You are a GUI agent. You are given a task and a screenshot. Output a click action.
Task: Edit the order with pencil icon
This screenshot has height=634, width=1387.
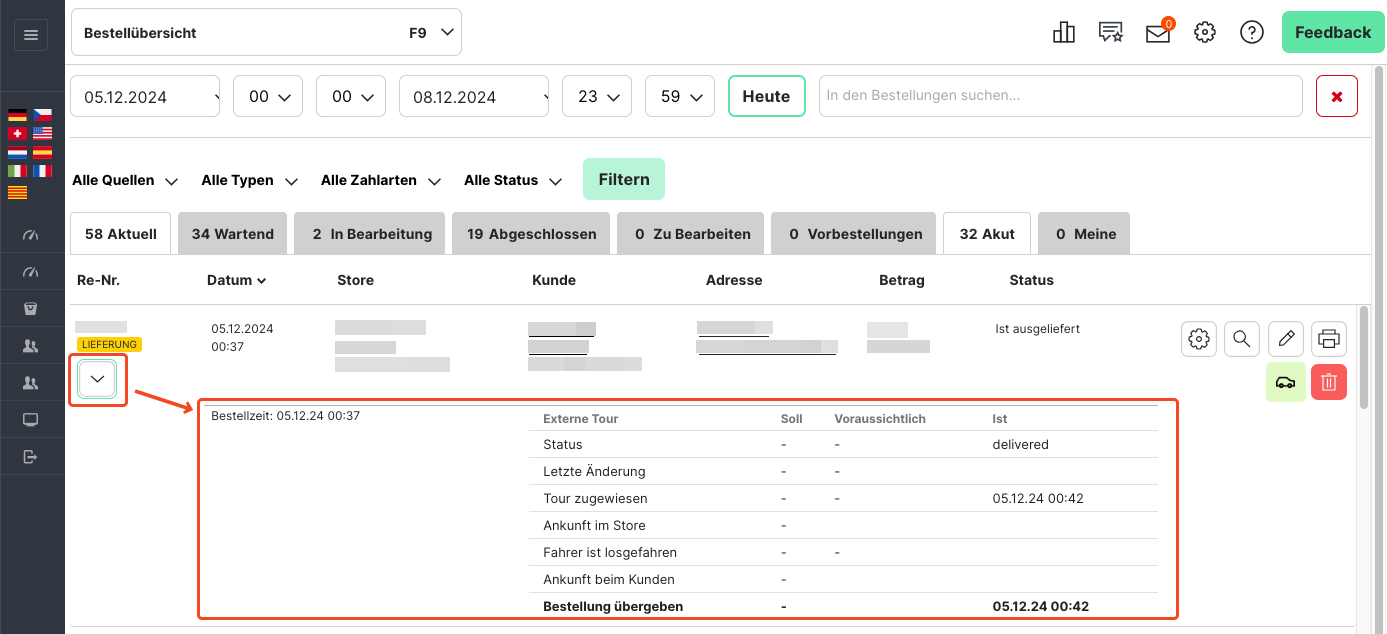coord(1285,339)
